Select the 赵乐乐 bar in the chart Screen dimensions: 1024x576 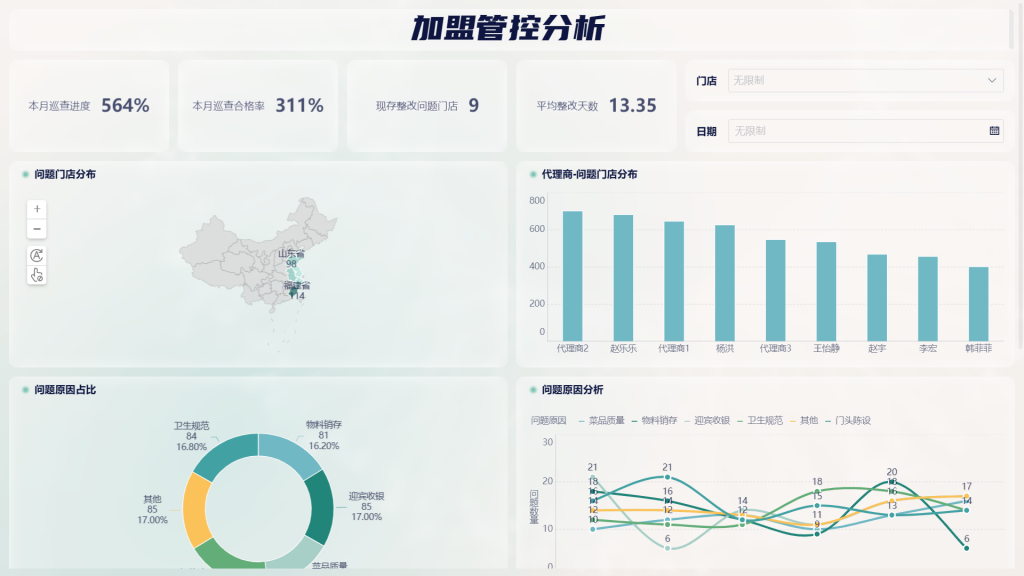(x=623, y=278)
